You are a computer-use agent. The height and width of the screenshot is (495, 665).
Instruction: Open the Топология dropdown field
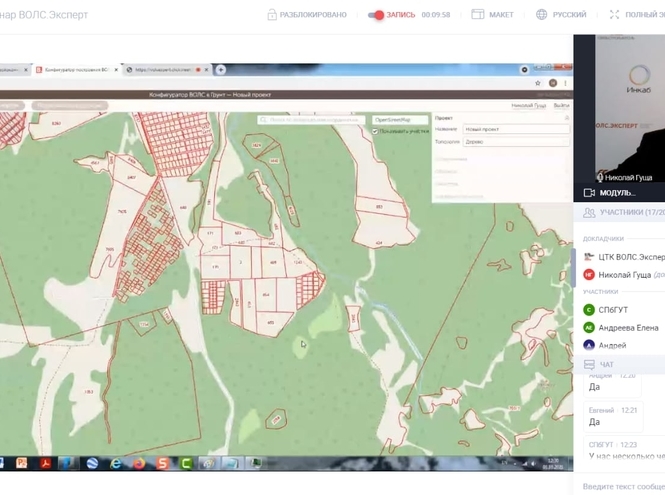(x=516, y=142)
